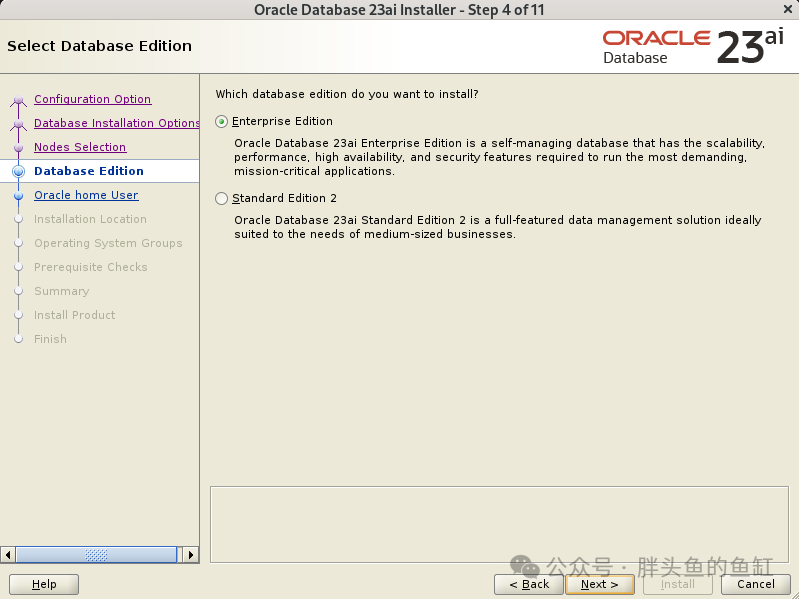Screen dimensions: 799x599
Task: Click the 'Which database edition' question text
Action: (x=347, y=94)
